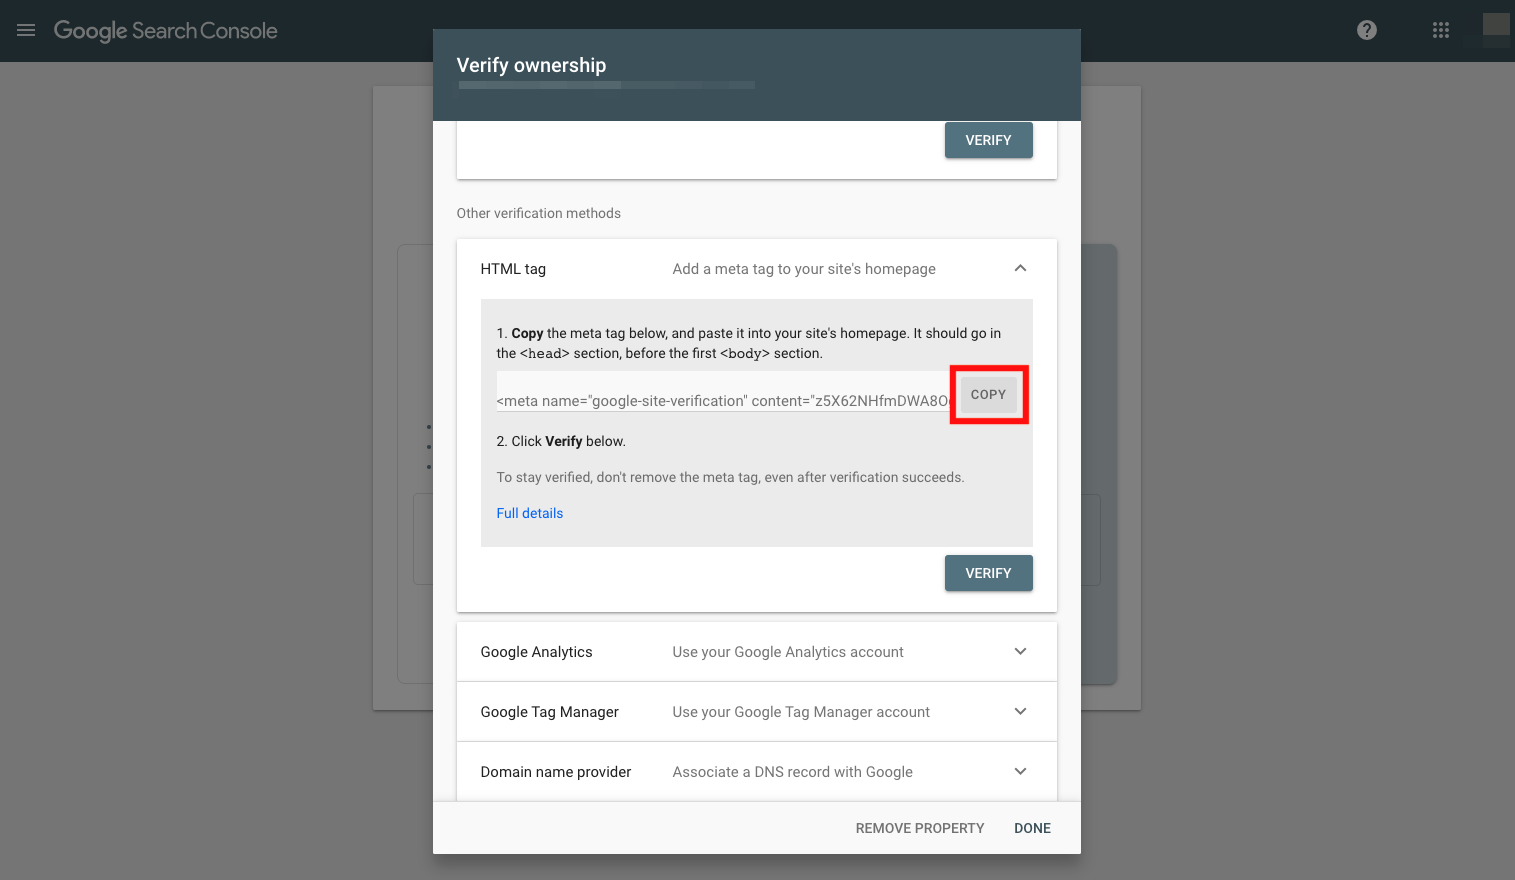Expand the Domain name provider method

click(x=1020, y=771)
